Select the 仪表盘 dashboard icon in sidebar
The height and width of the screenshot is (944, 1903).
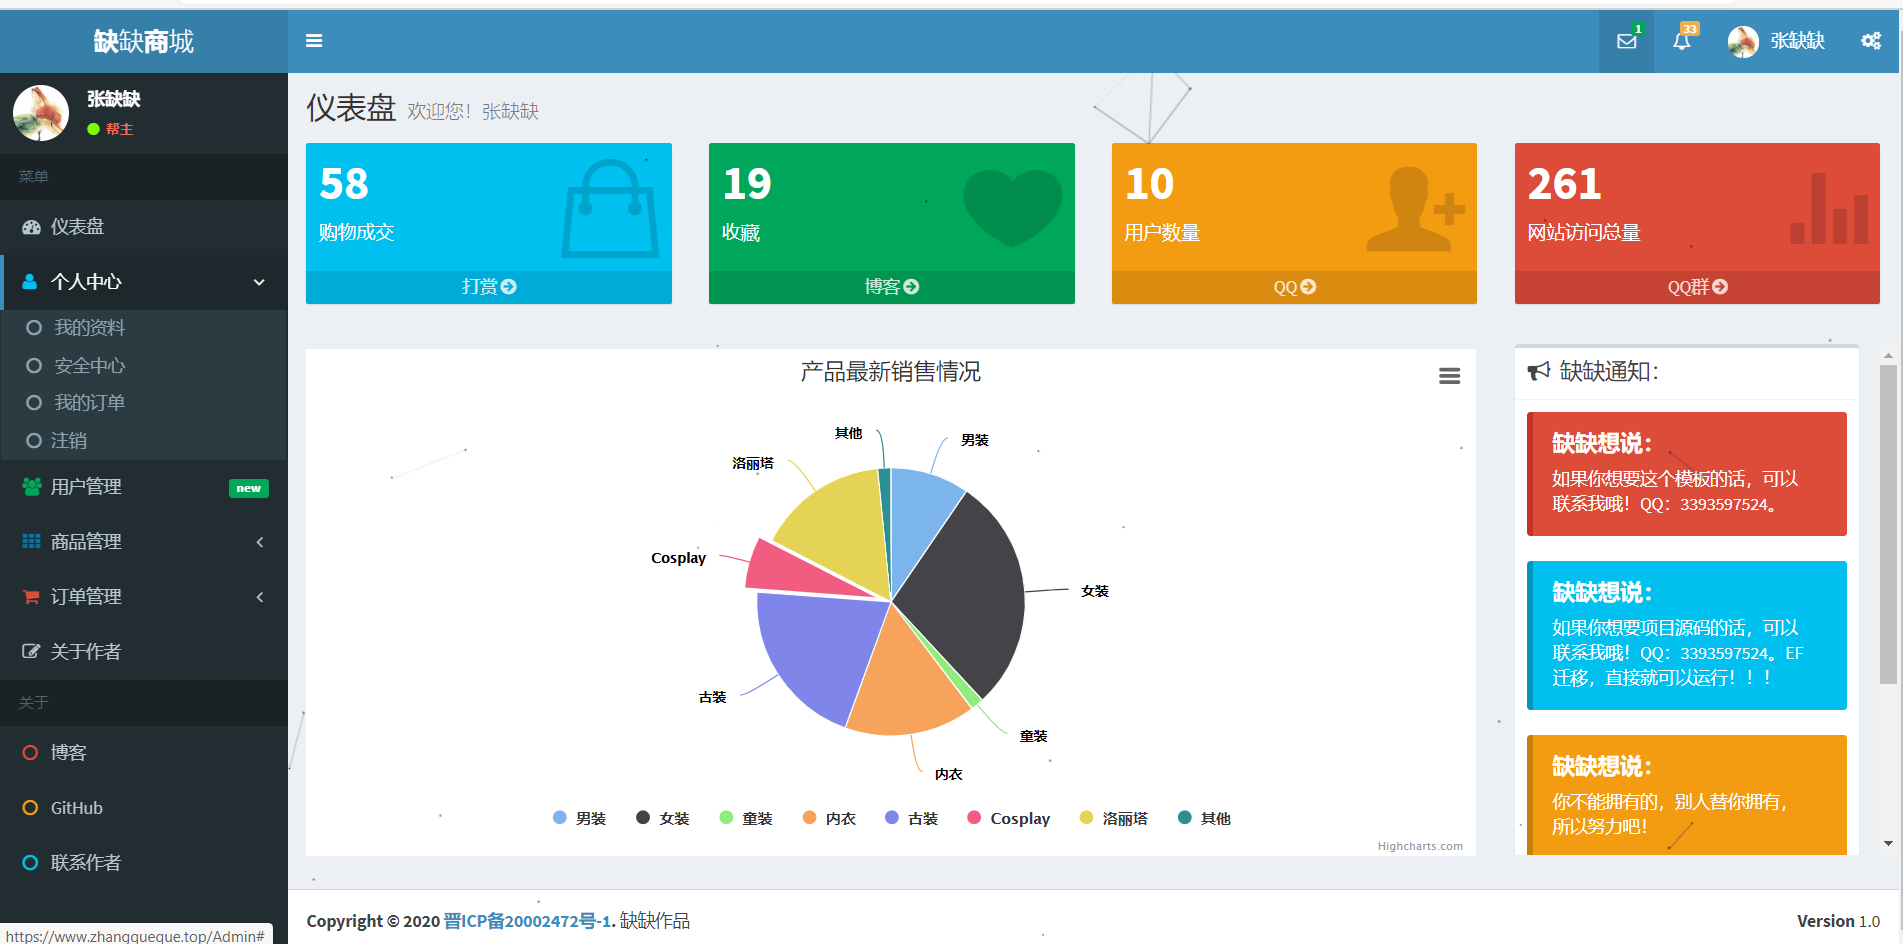(x=31, y=227)
